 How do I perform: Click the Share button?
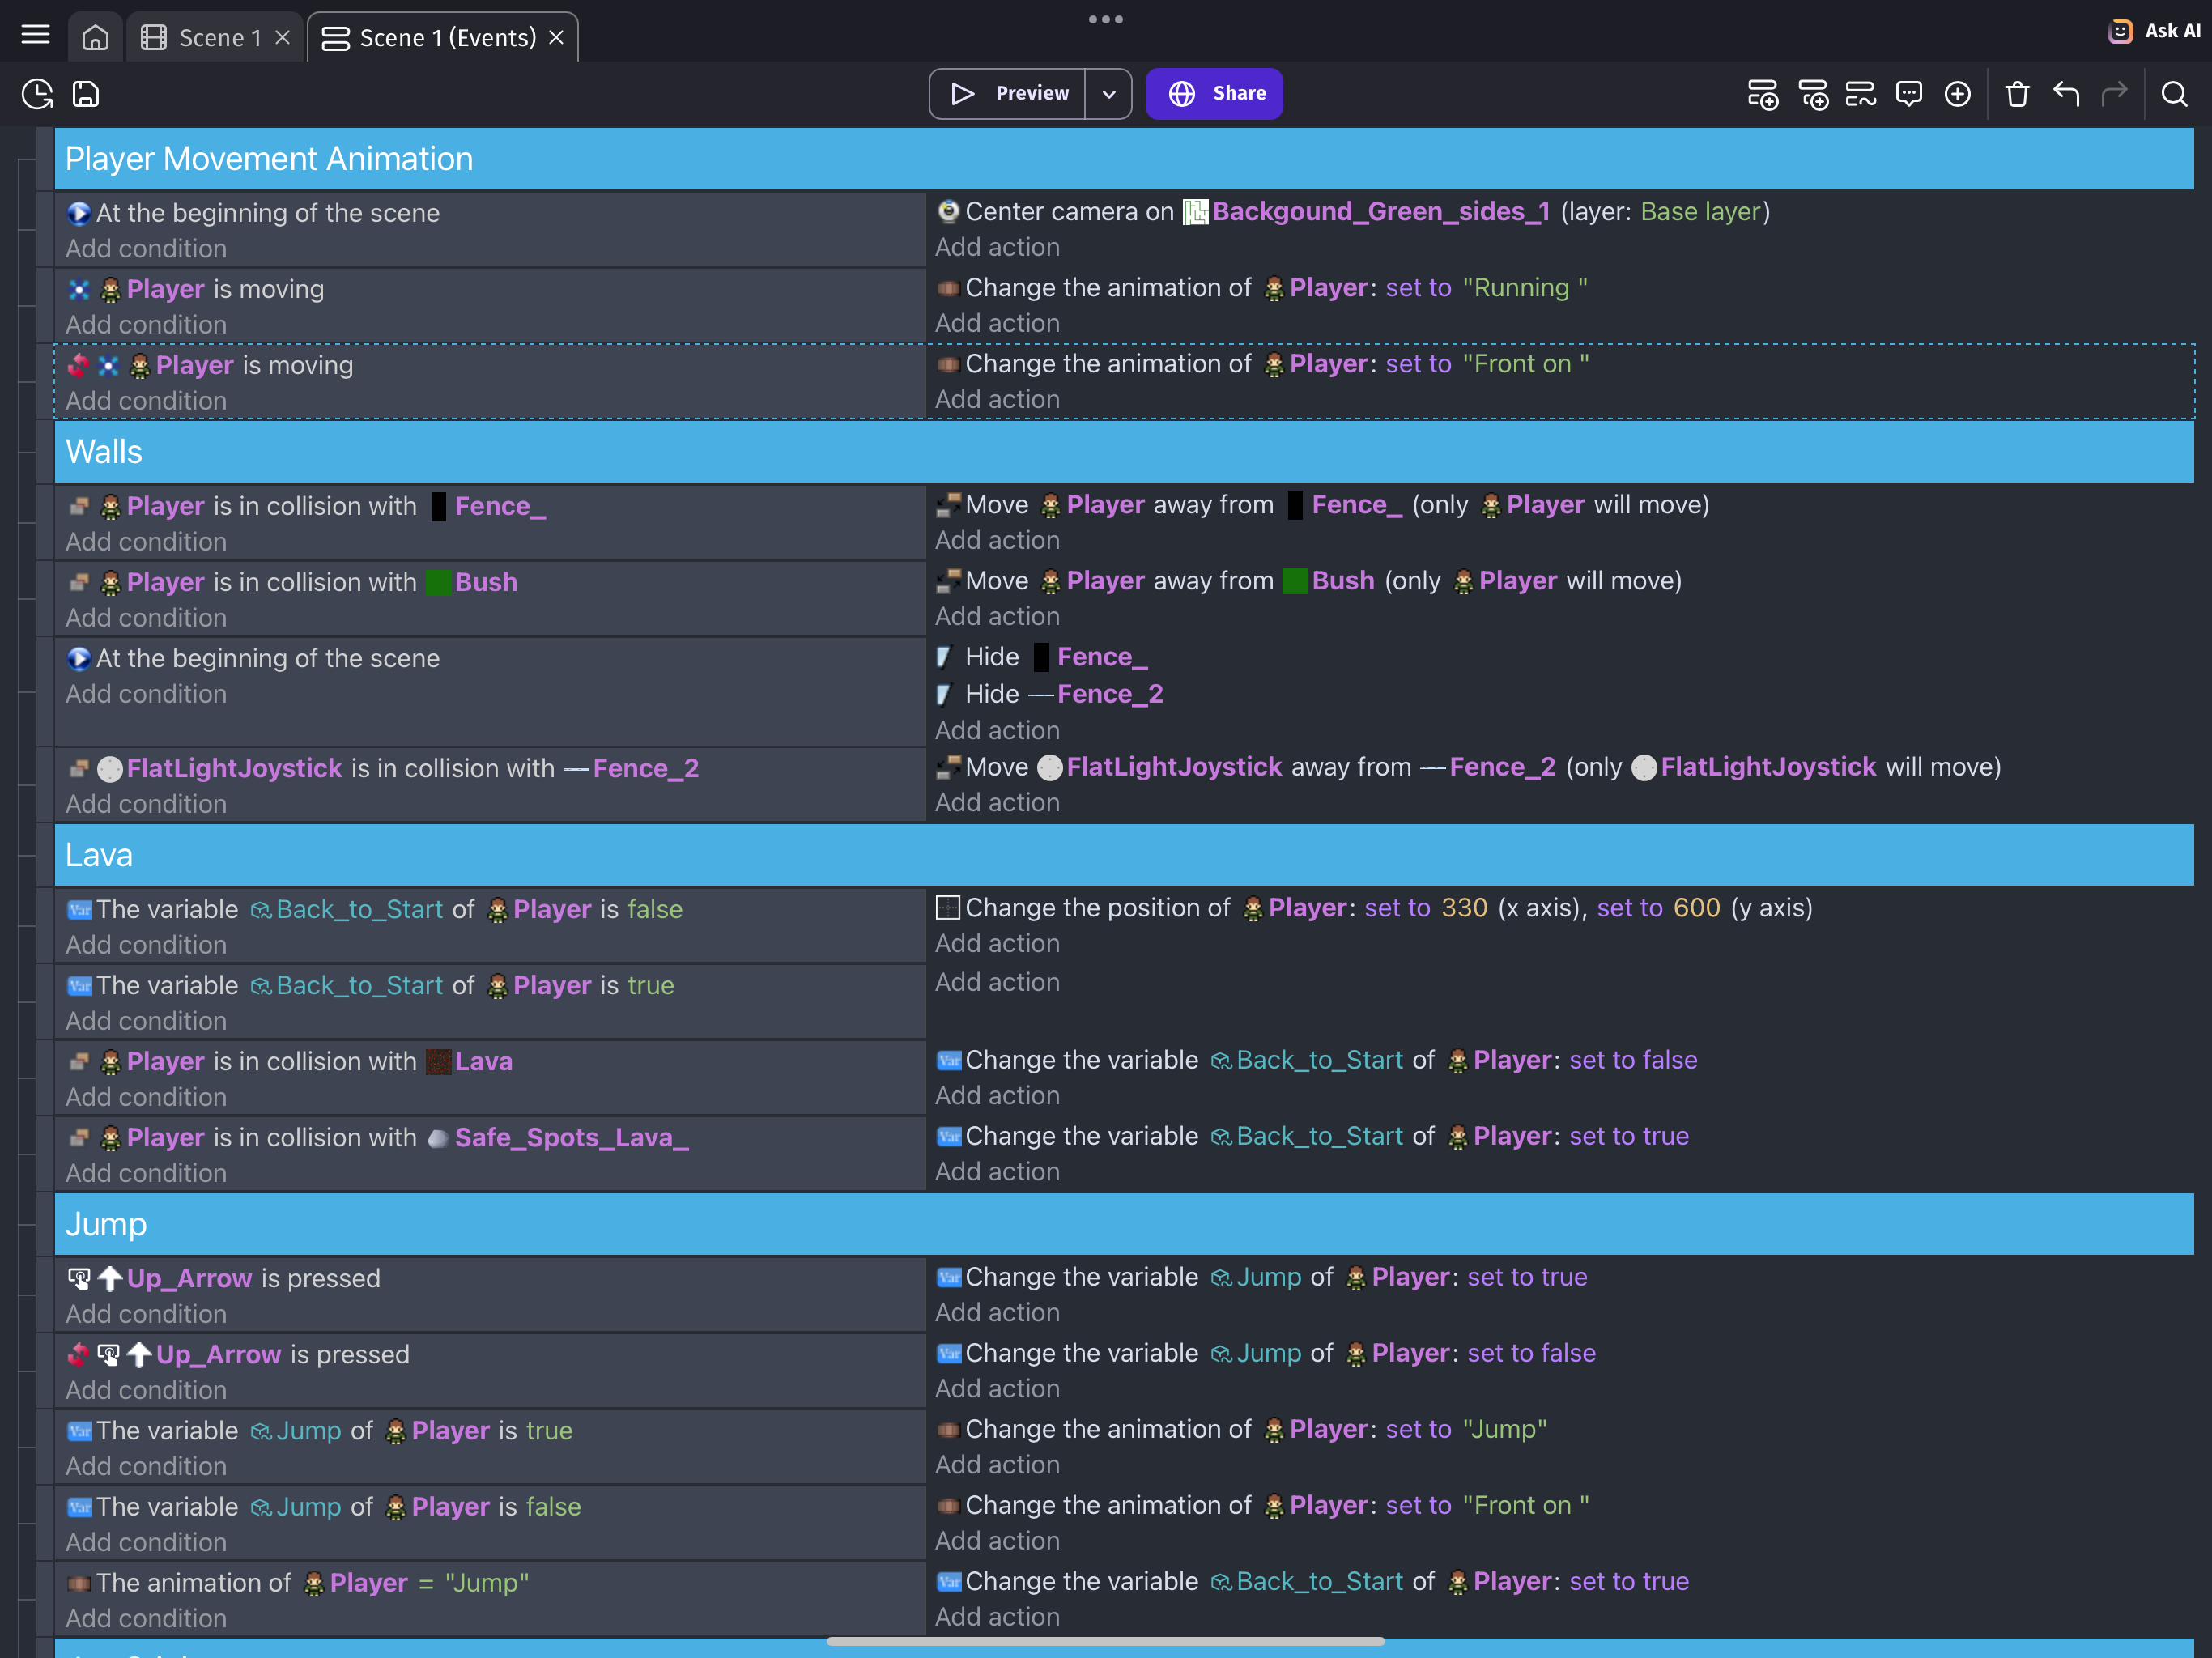[x=1214, y=94]
